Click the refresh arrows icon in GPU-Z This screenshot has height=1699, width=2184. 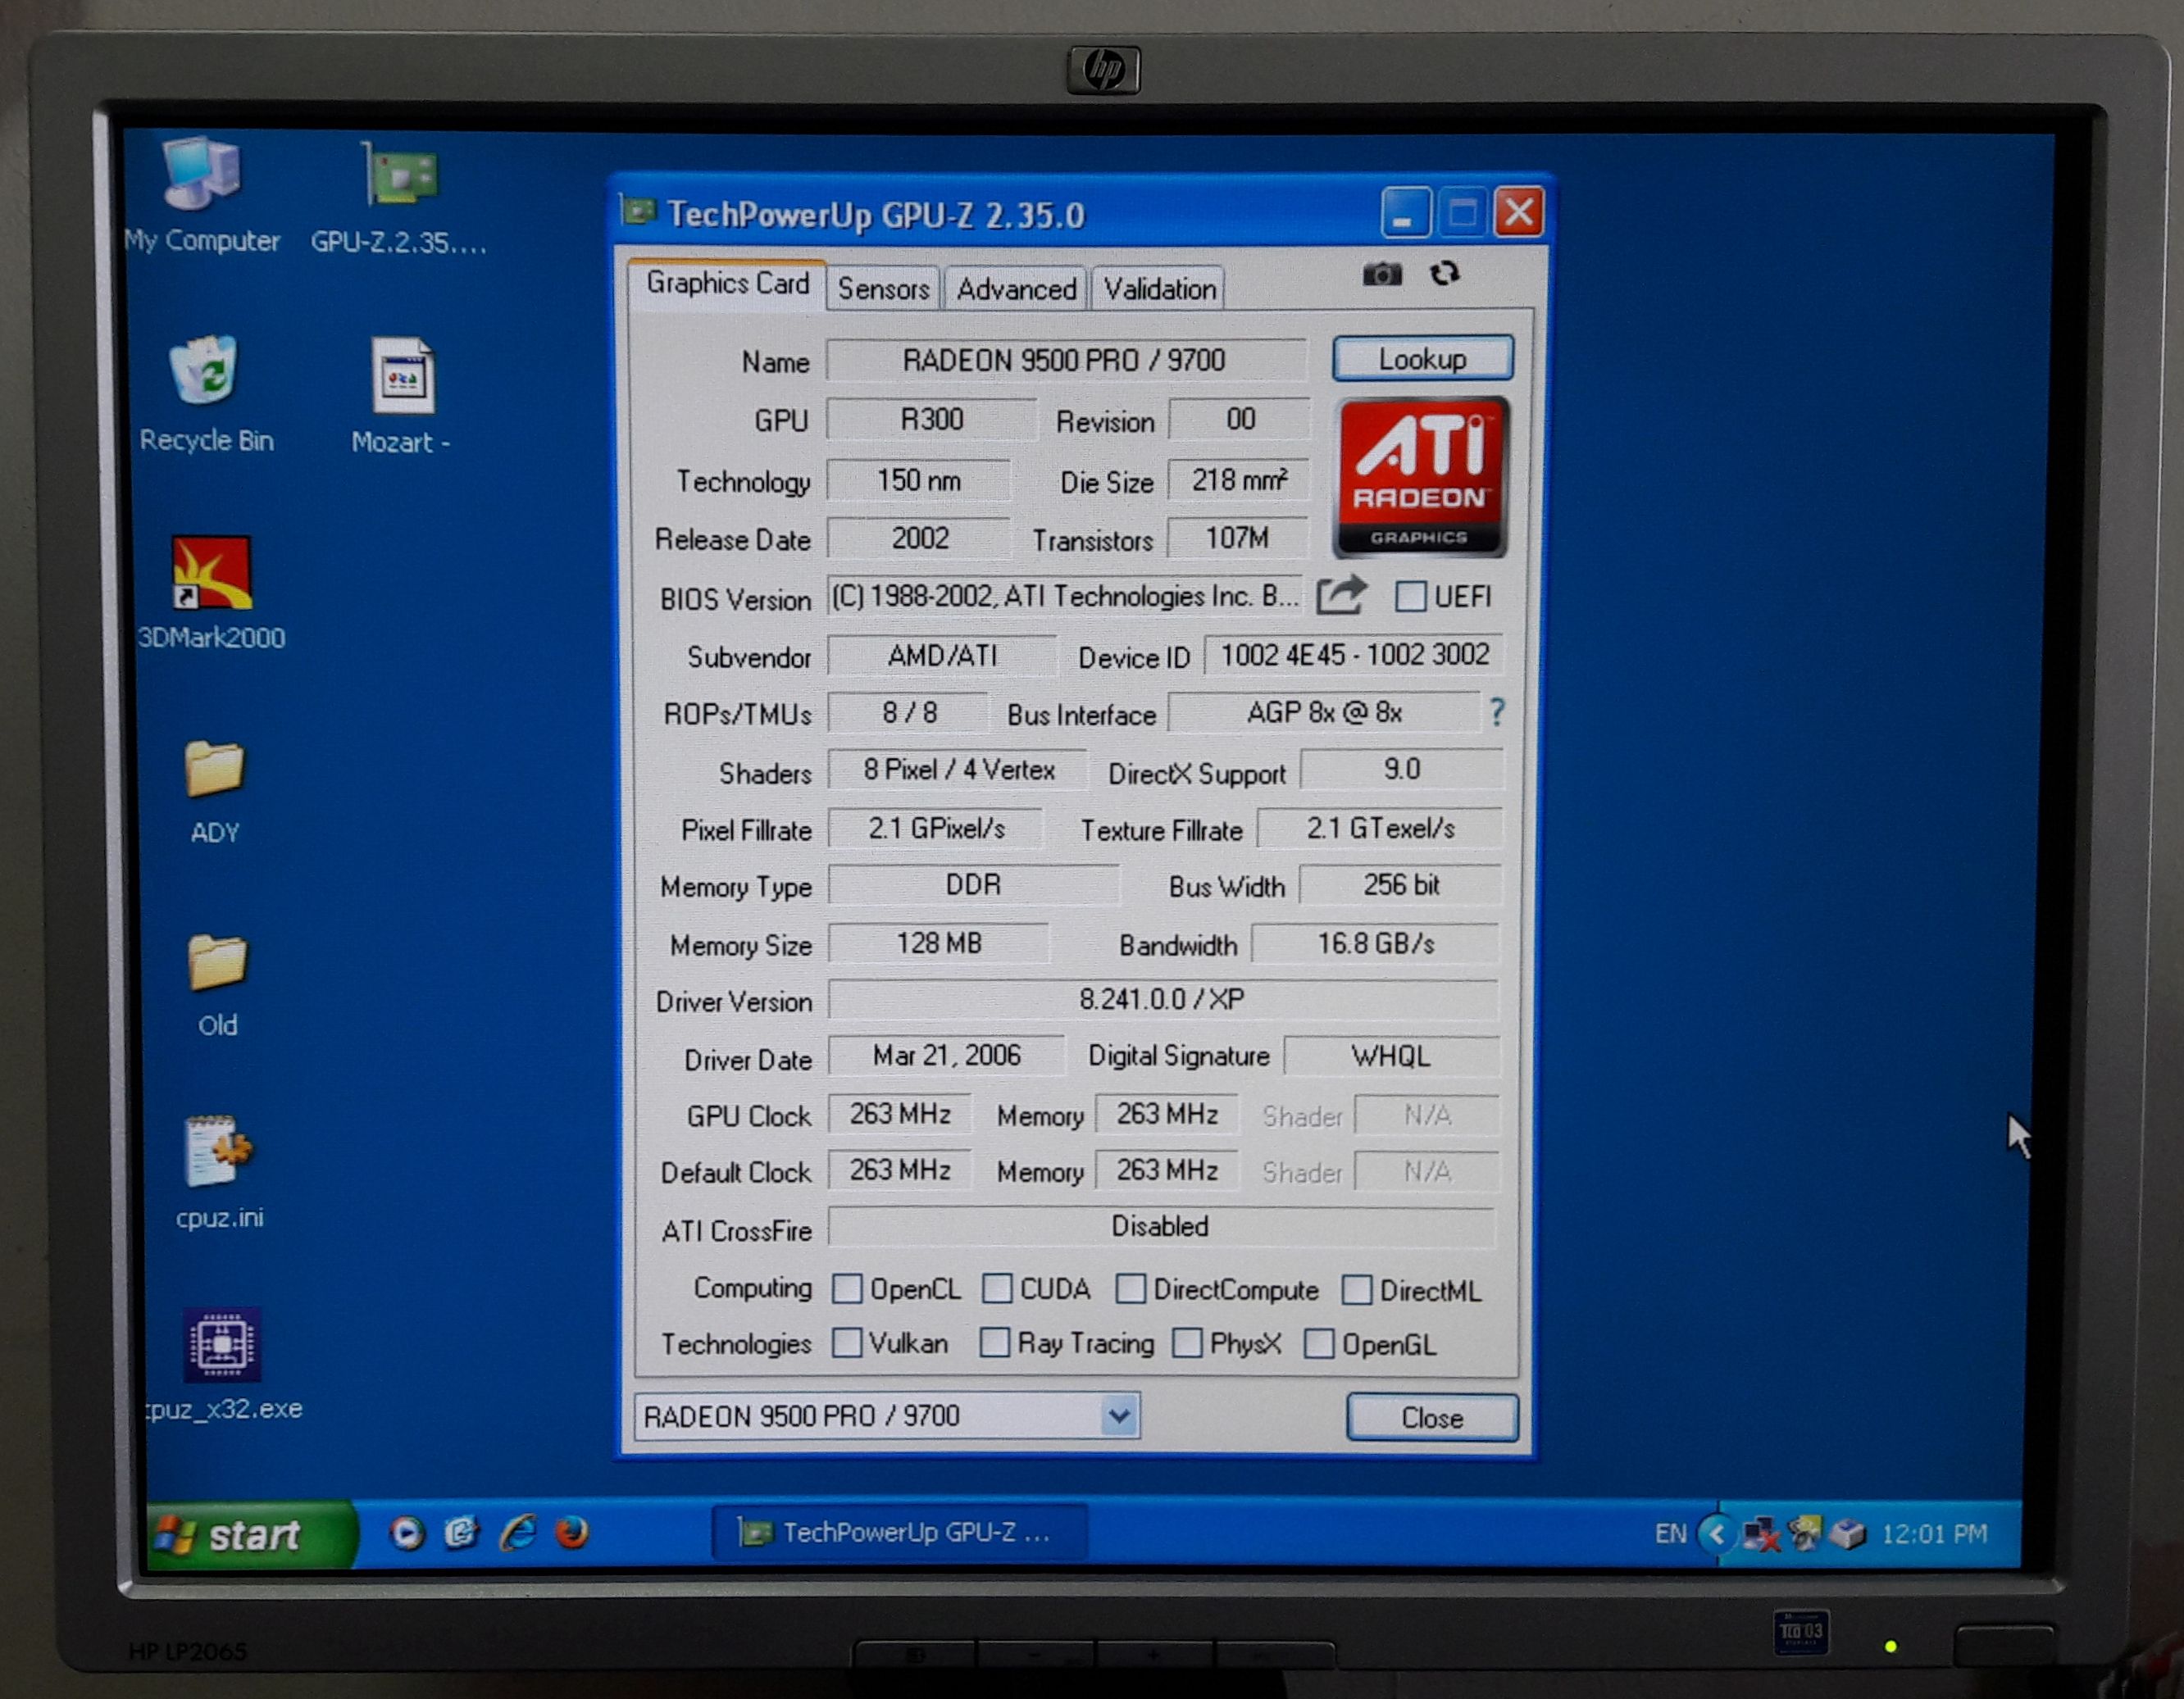pos(1444,273)
